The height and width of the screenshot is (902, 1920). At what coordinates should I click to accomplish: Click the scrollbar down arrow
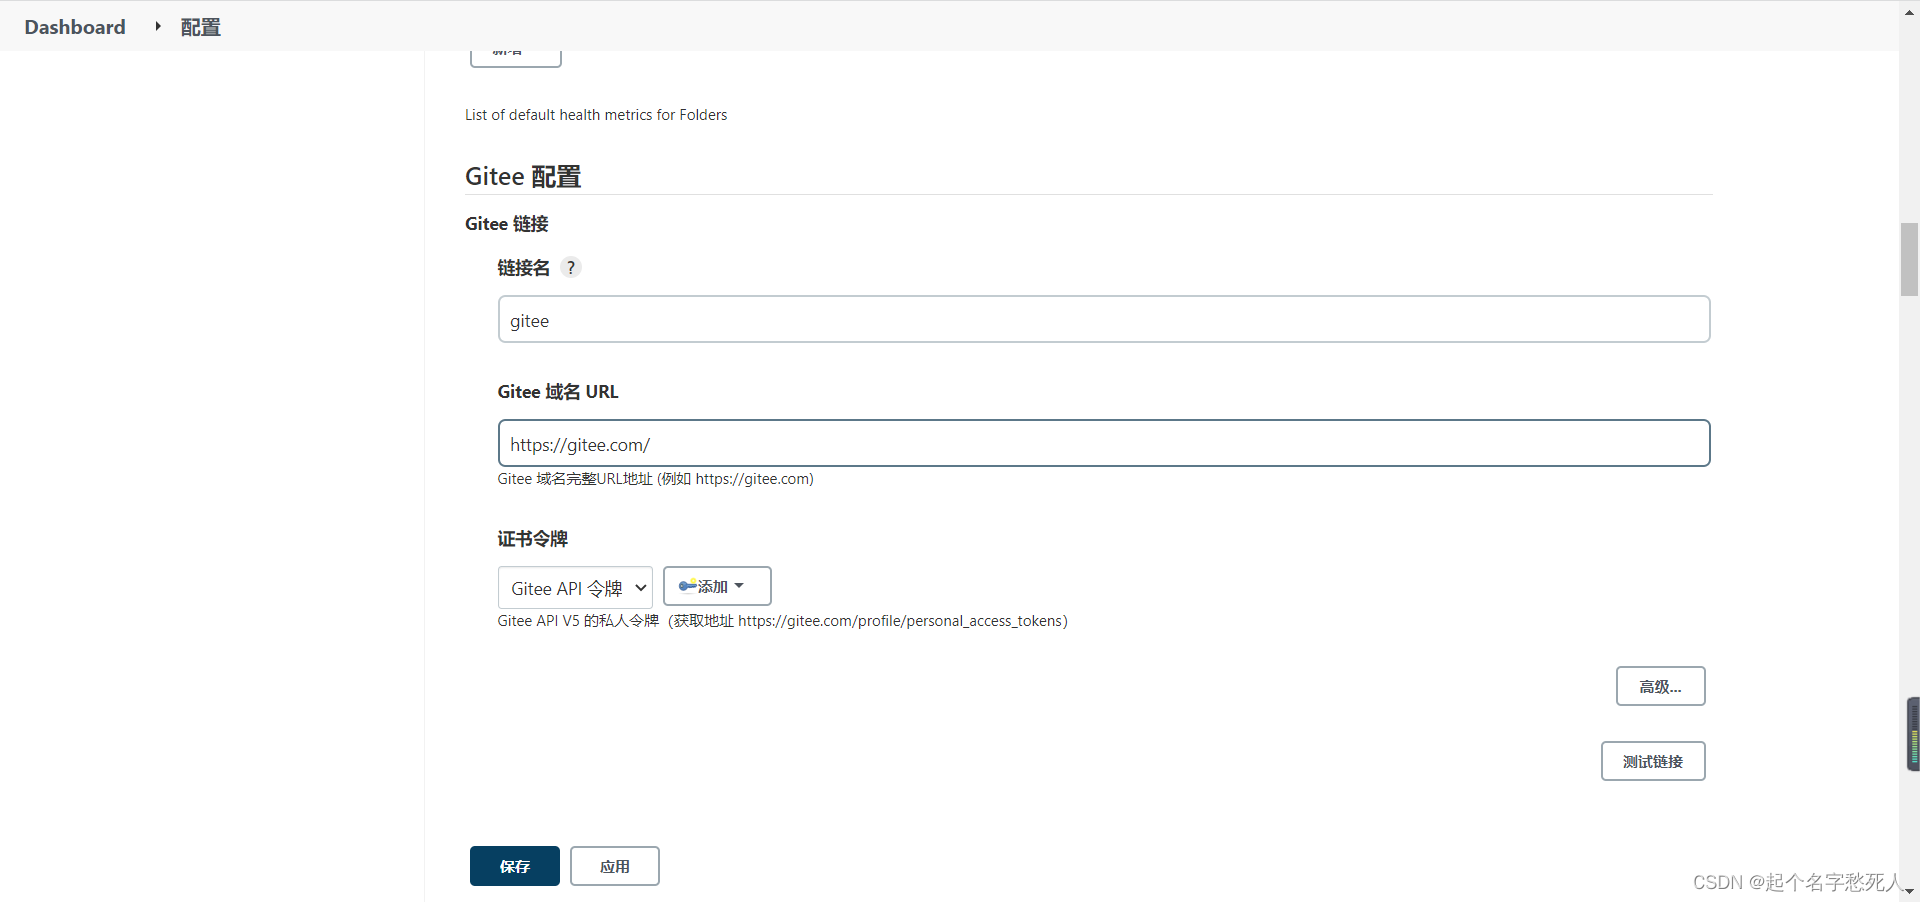[1909, 891]
